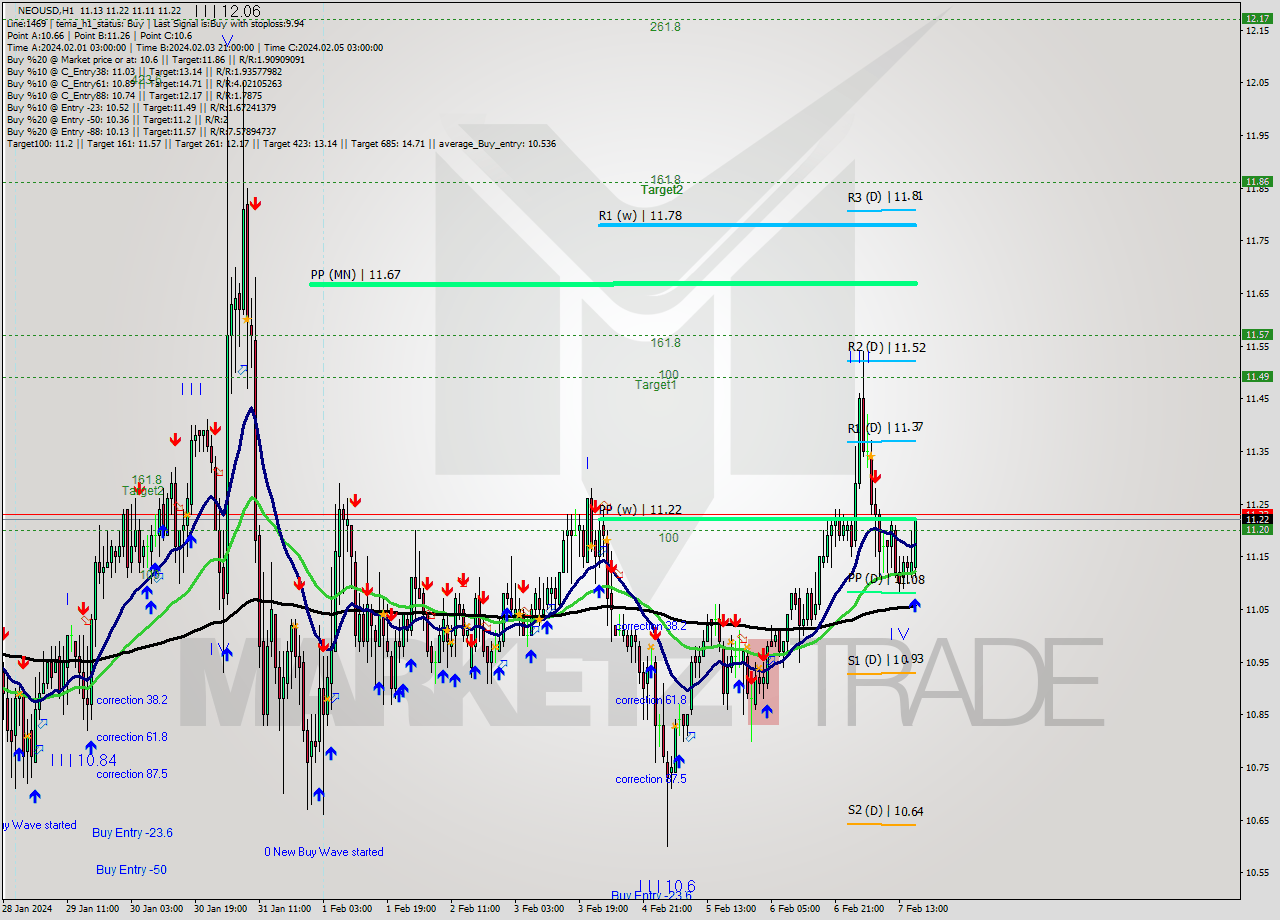The width and height of the screenshot is (1280, 920).
Task: Click the | | | 12.06 wave label
Action: point(227,11)
